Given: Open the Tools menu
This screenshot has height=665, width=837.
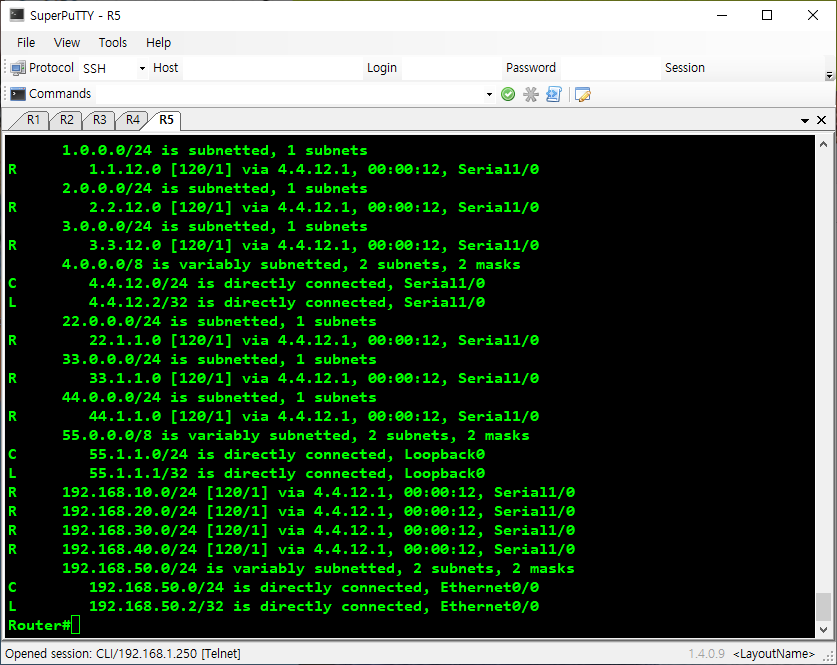Looking at the screenshot, I should pos(113,43).
